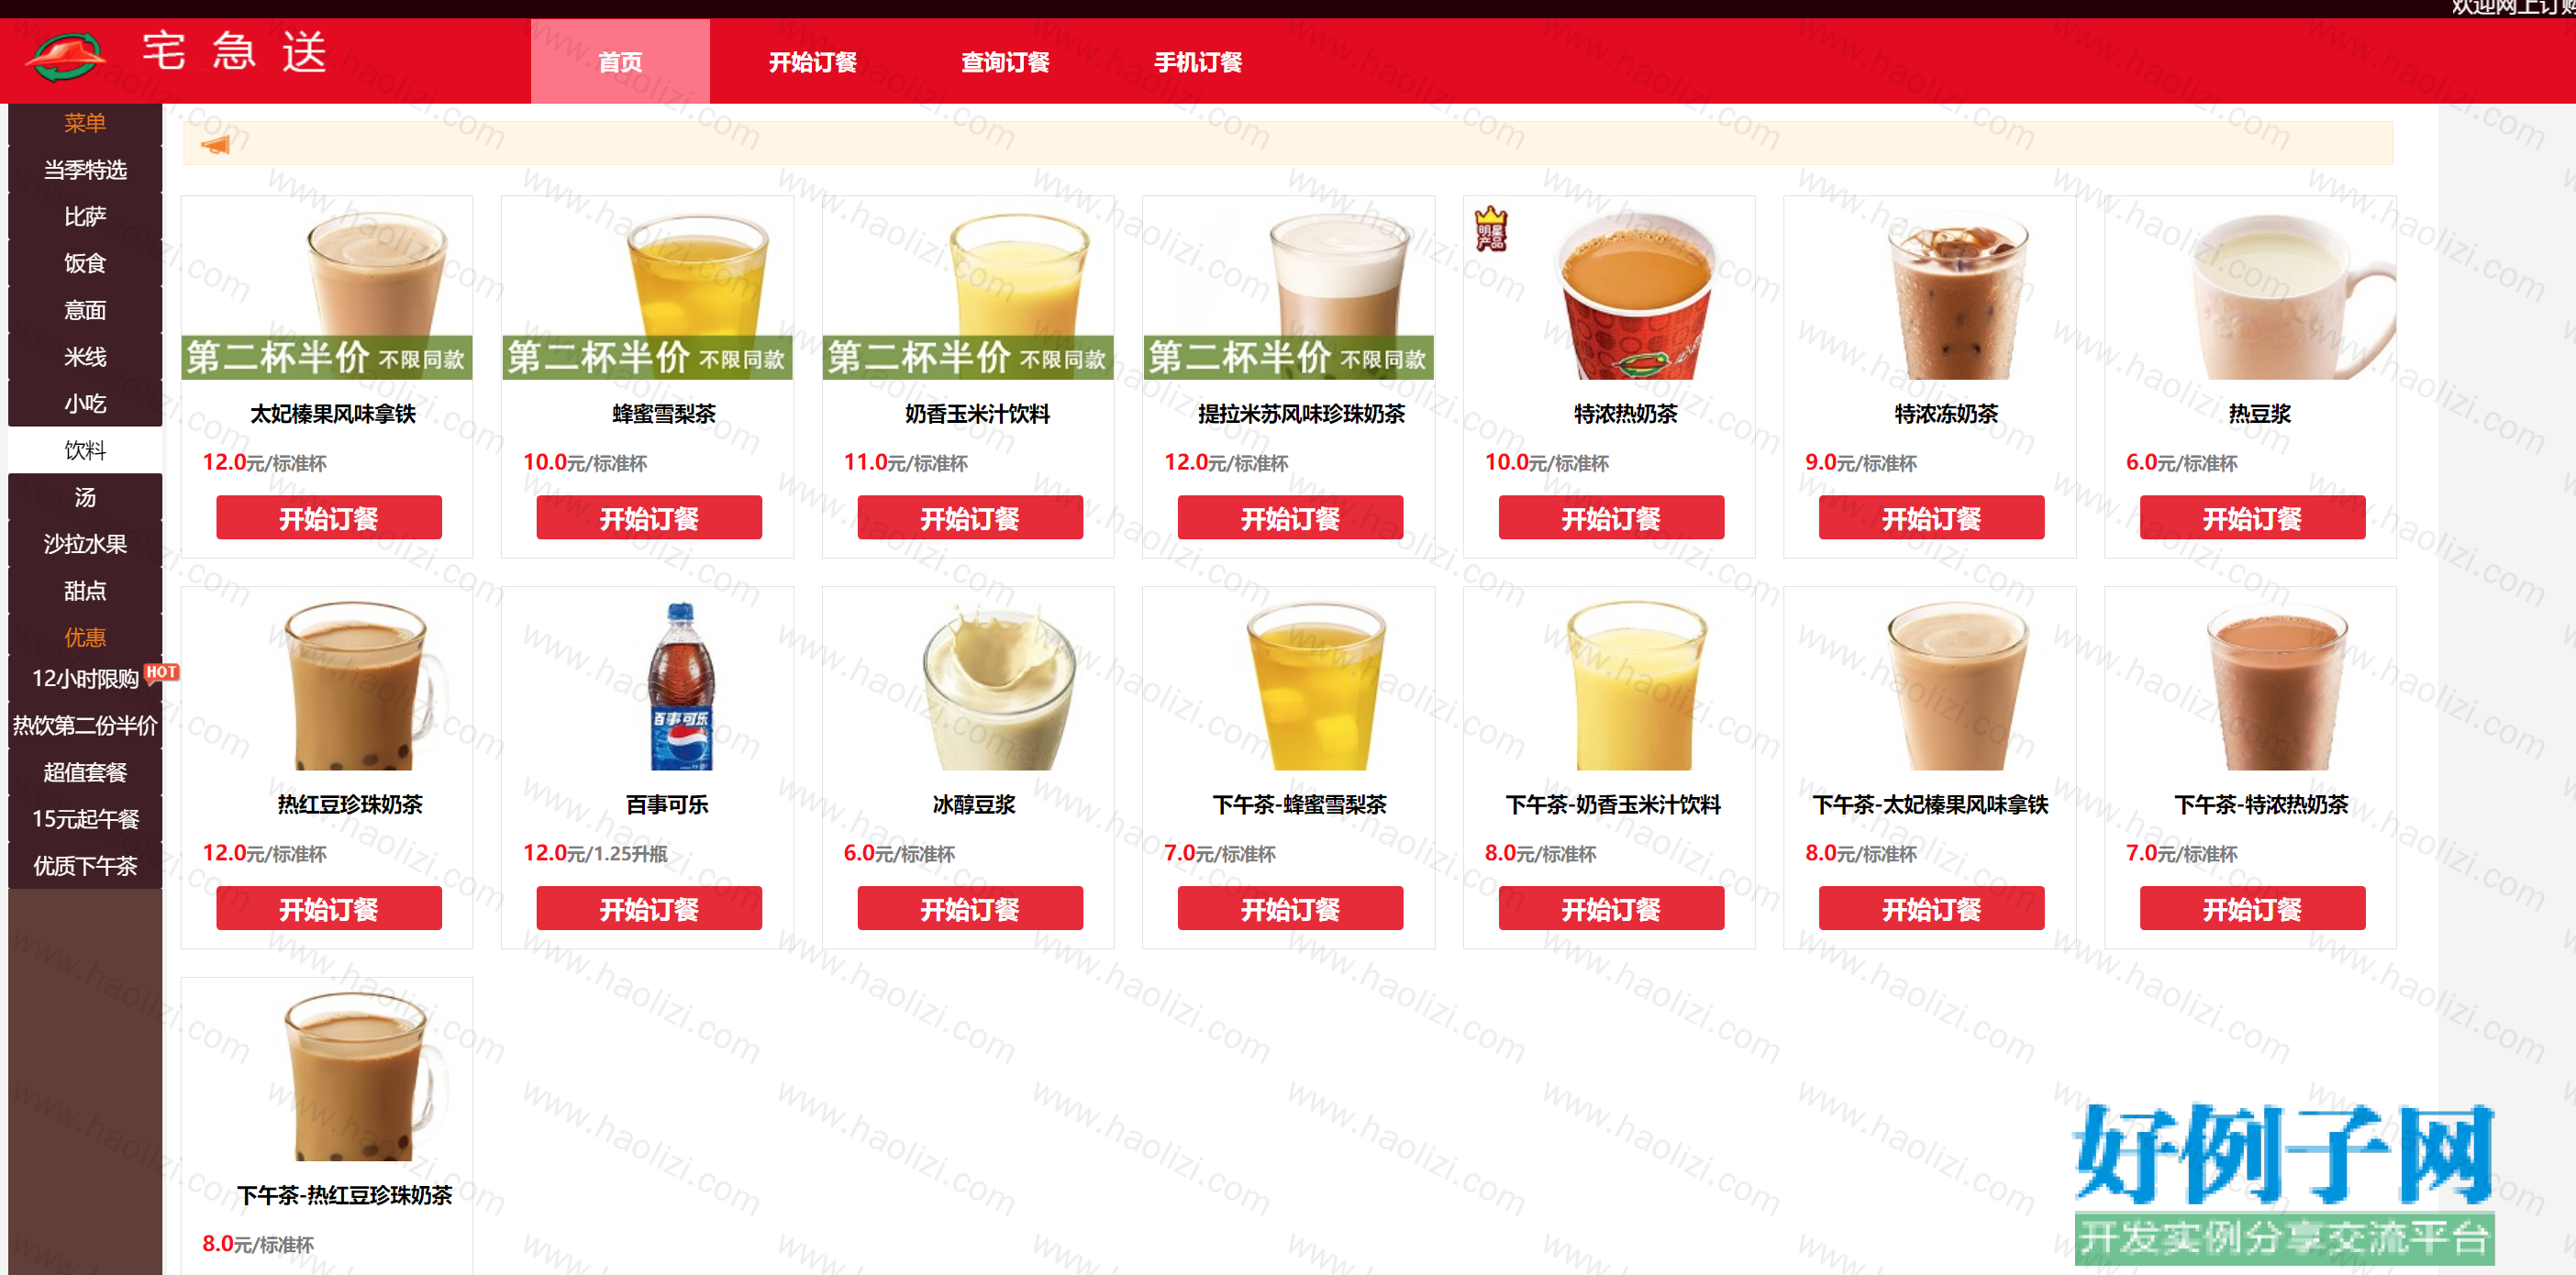Viewport: 2576px width, 1275px height.
Task: Open 热饮第二份半价 promotion in sidebar
Action: coord(85,726)
